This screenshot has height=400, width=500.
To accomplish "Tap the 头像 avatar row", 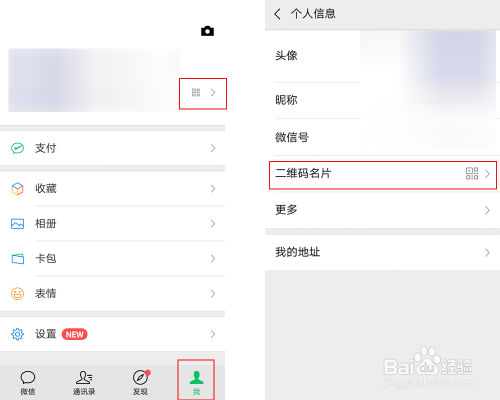I will coord(383,56).
